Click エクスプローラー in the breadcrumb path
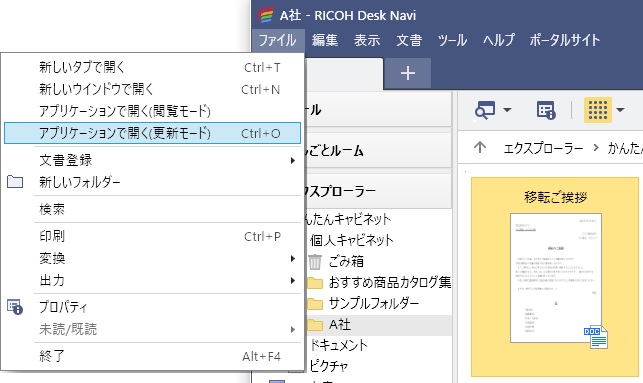 (543, 148)
